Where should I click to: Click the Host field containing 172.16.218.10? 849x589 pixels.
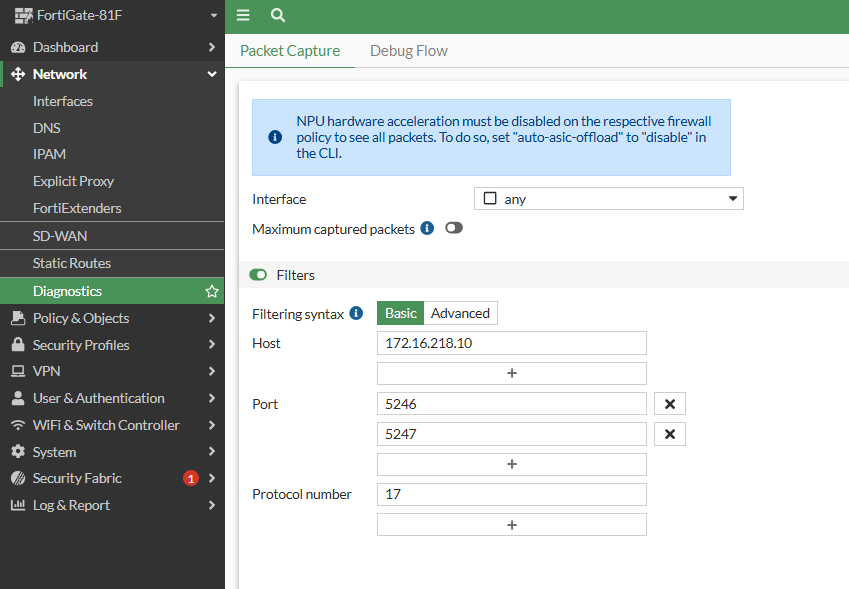(x=511, y=343)
